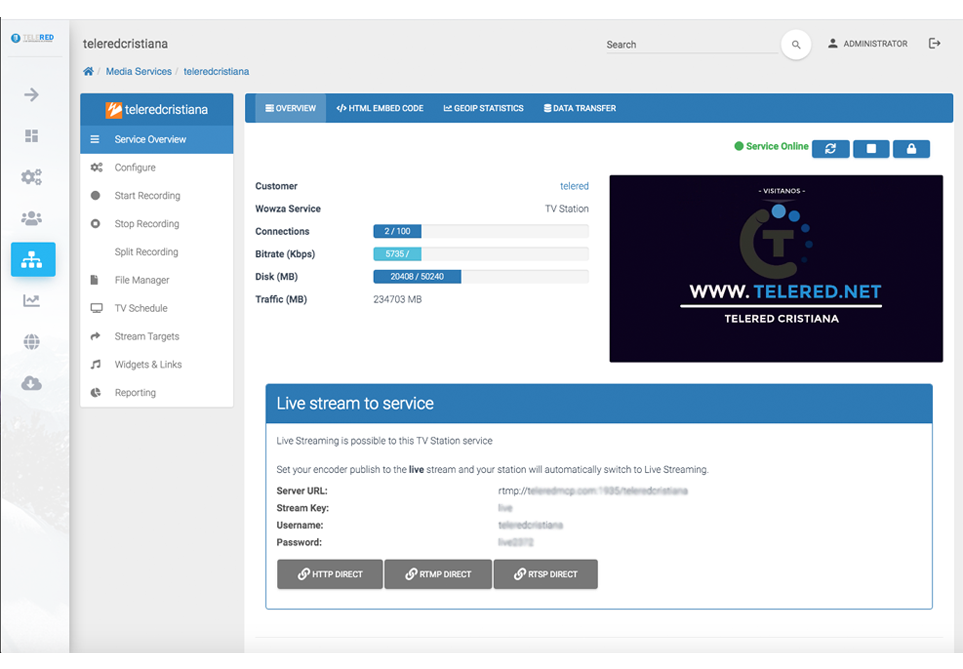Viewport: 963px width, 669px height.
Task: Click the RTMP Direct button
Action: 438,574
